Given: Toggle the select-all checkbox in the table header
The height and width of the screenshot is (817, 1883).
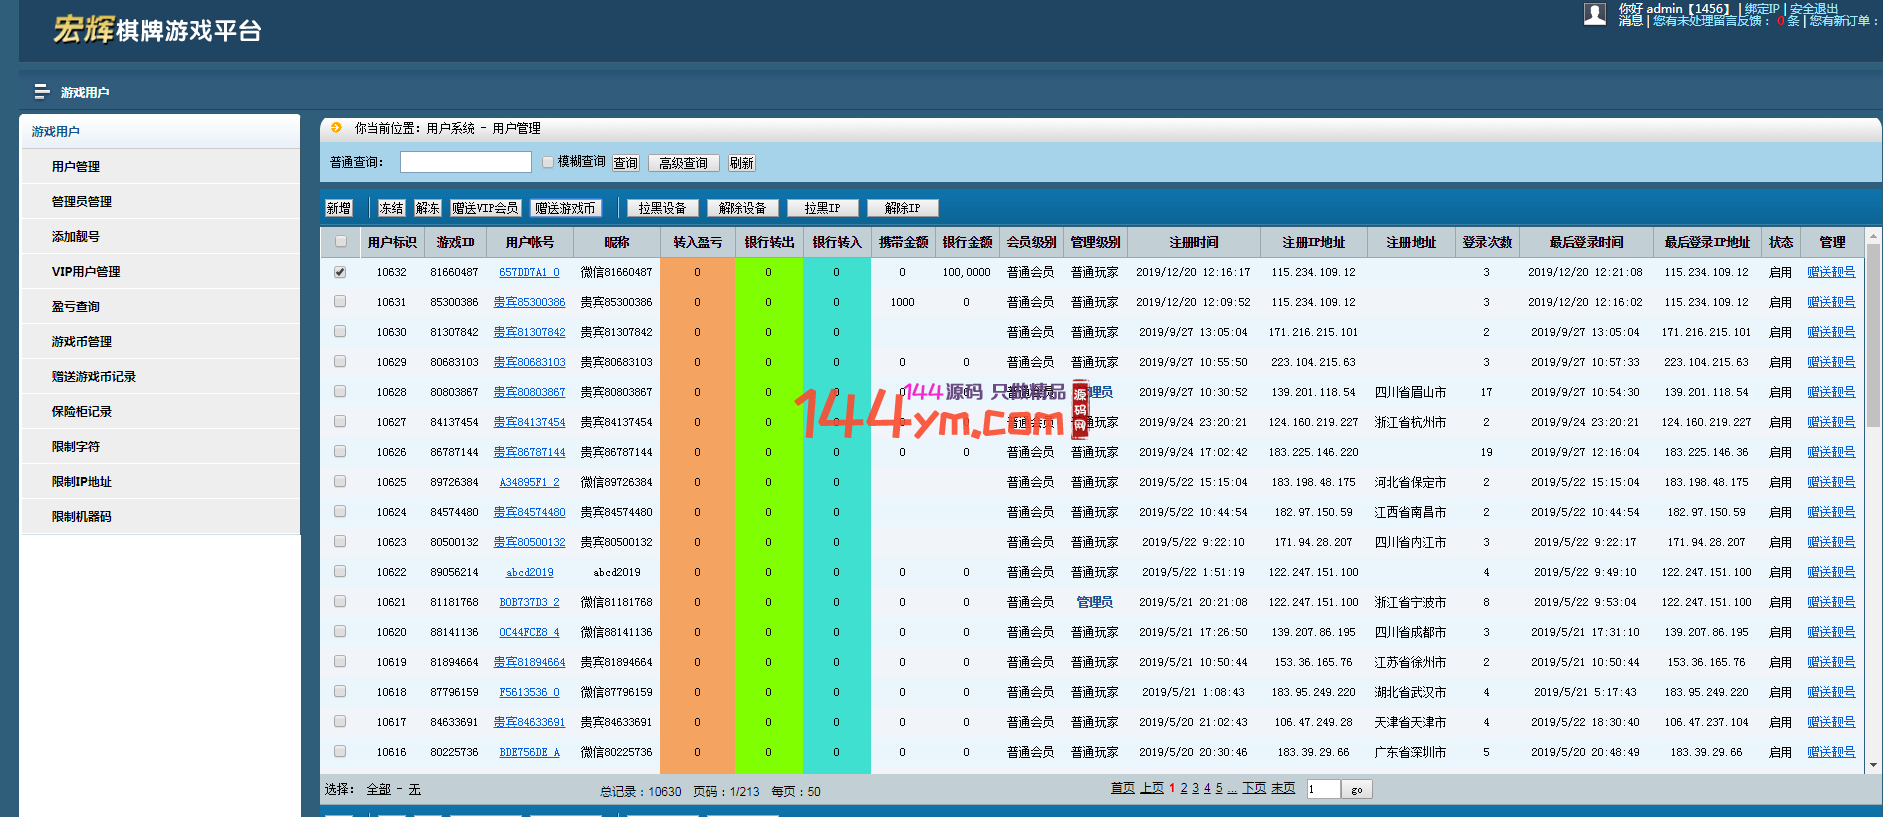Looking at the screenshot, I should pos(341,242).
